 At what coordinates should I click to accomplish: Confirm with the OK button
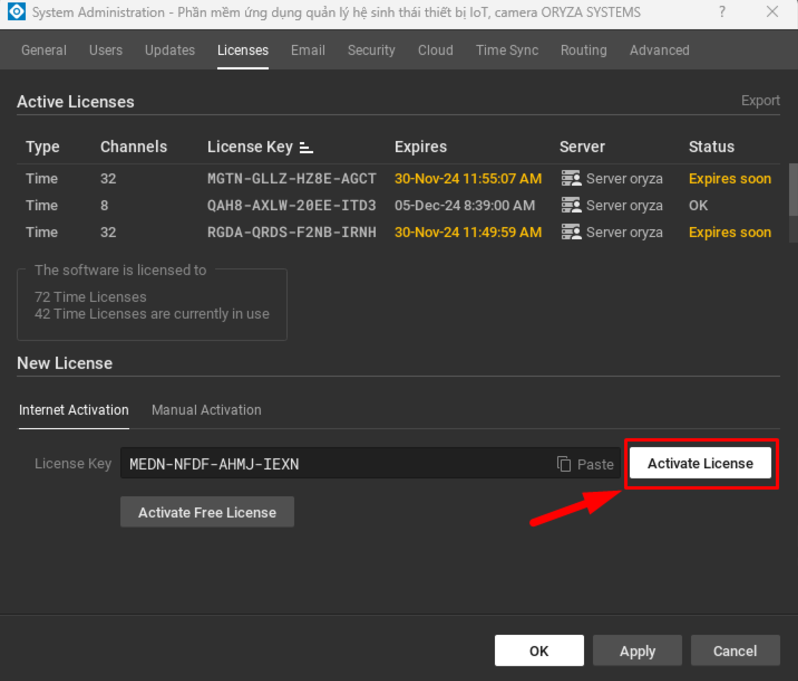539,650
